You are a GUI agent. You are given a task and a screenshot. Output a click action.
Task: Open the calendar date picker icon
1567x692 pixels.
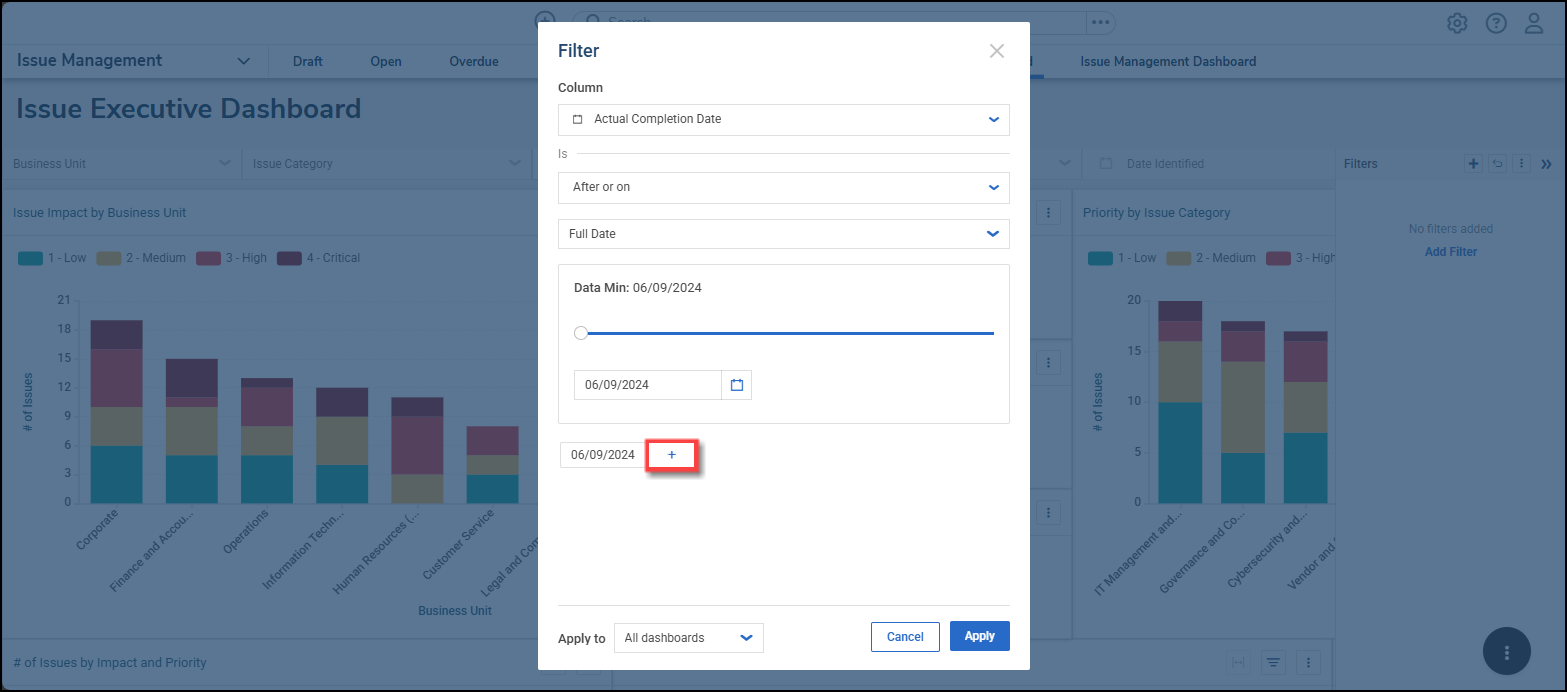tap(737, 385)
